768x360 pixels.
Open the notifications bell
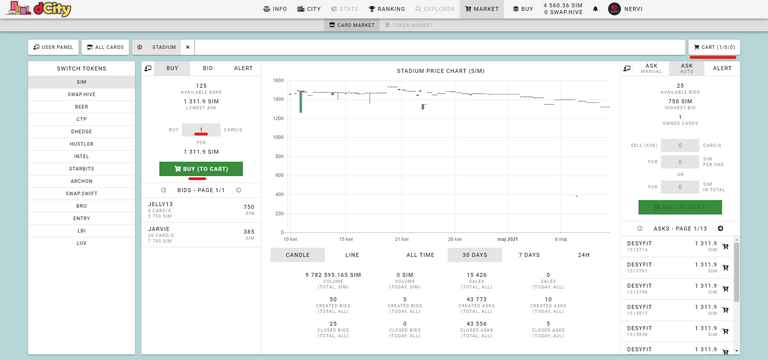(596, 9)
